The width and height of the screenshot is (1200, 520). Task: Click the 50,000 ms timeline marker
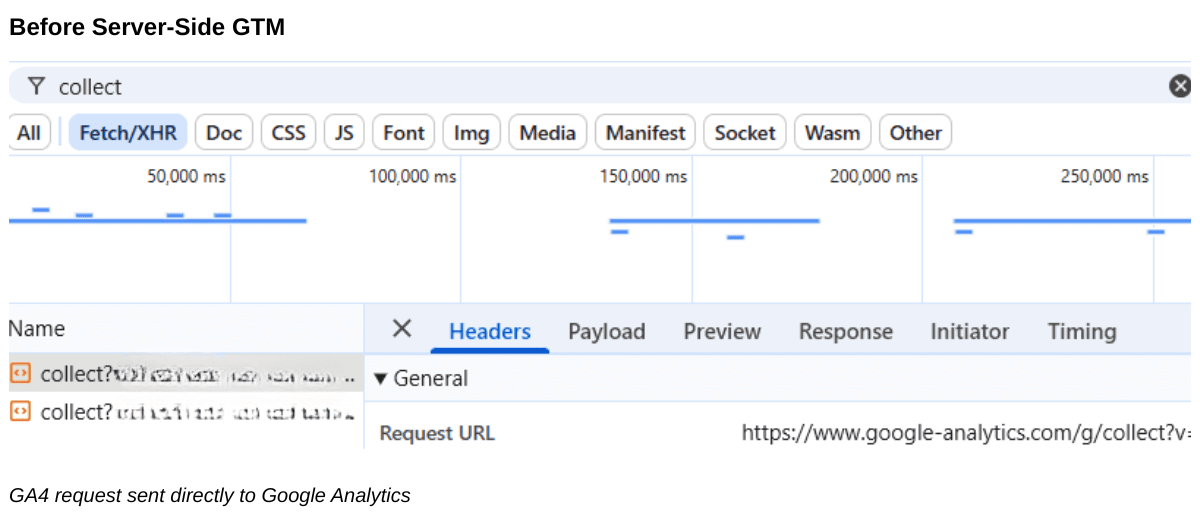[x=187, y=177]
